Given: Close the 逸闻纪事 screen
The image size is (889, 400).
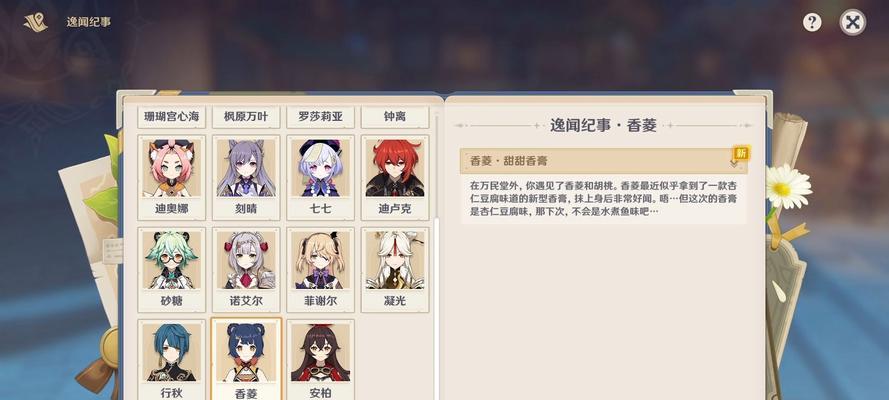Looking at the screenshot, I should click(852, 23).
